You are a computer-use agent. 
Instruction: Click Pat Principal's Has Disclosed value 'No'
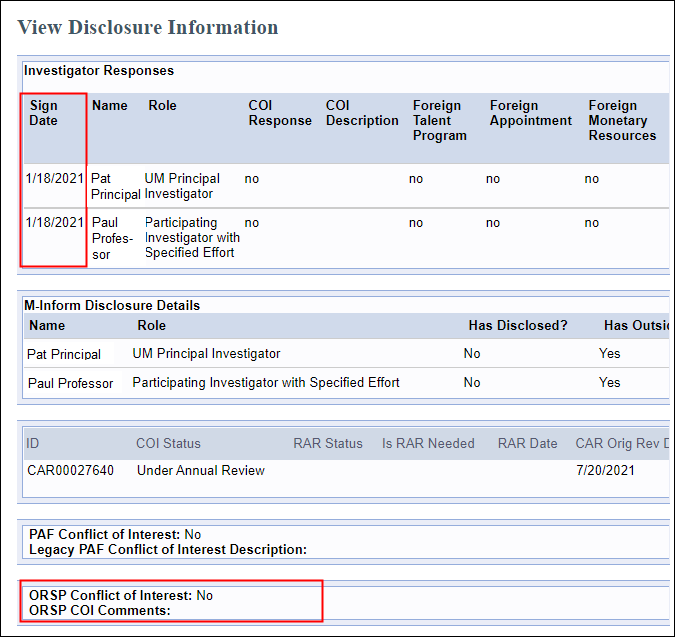click(472, 354)
